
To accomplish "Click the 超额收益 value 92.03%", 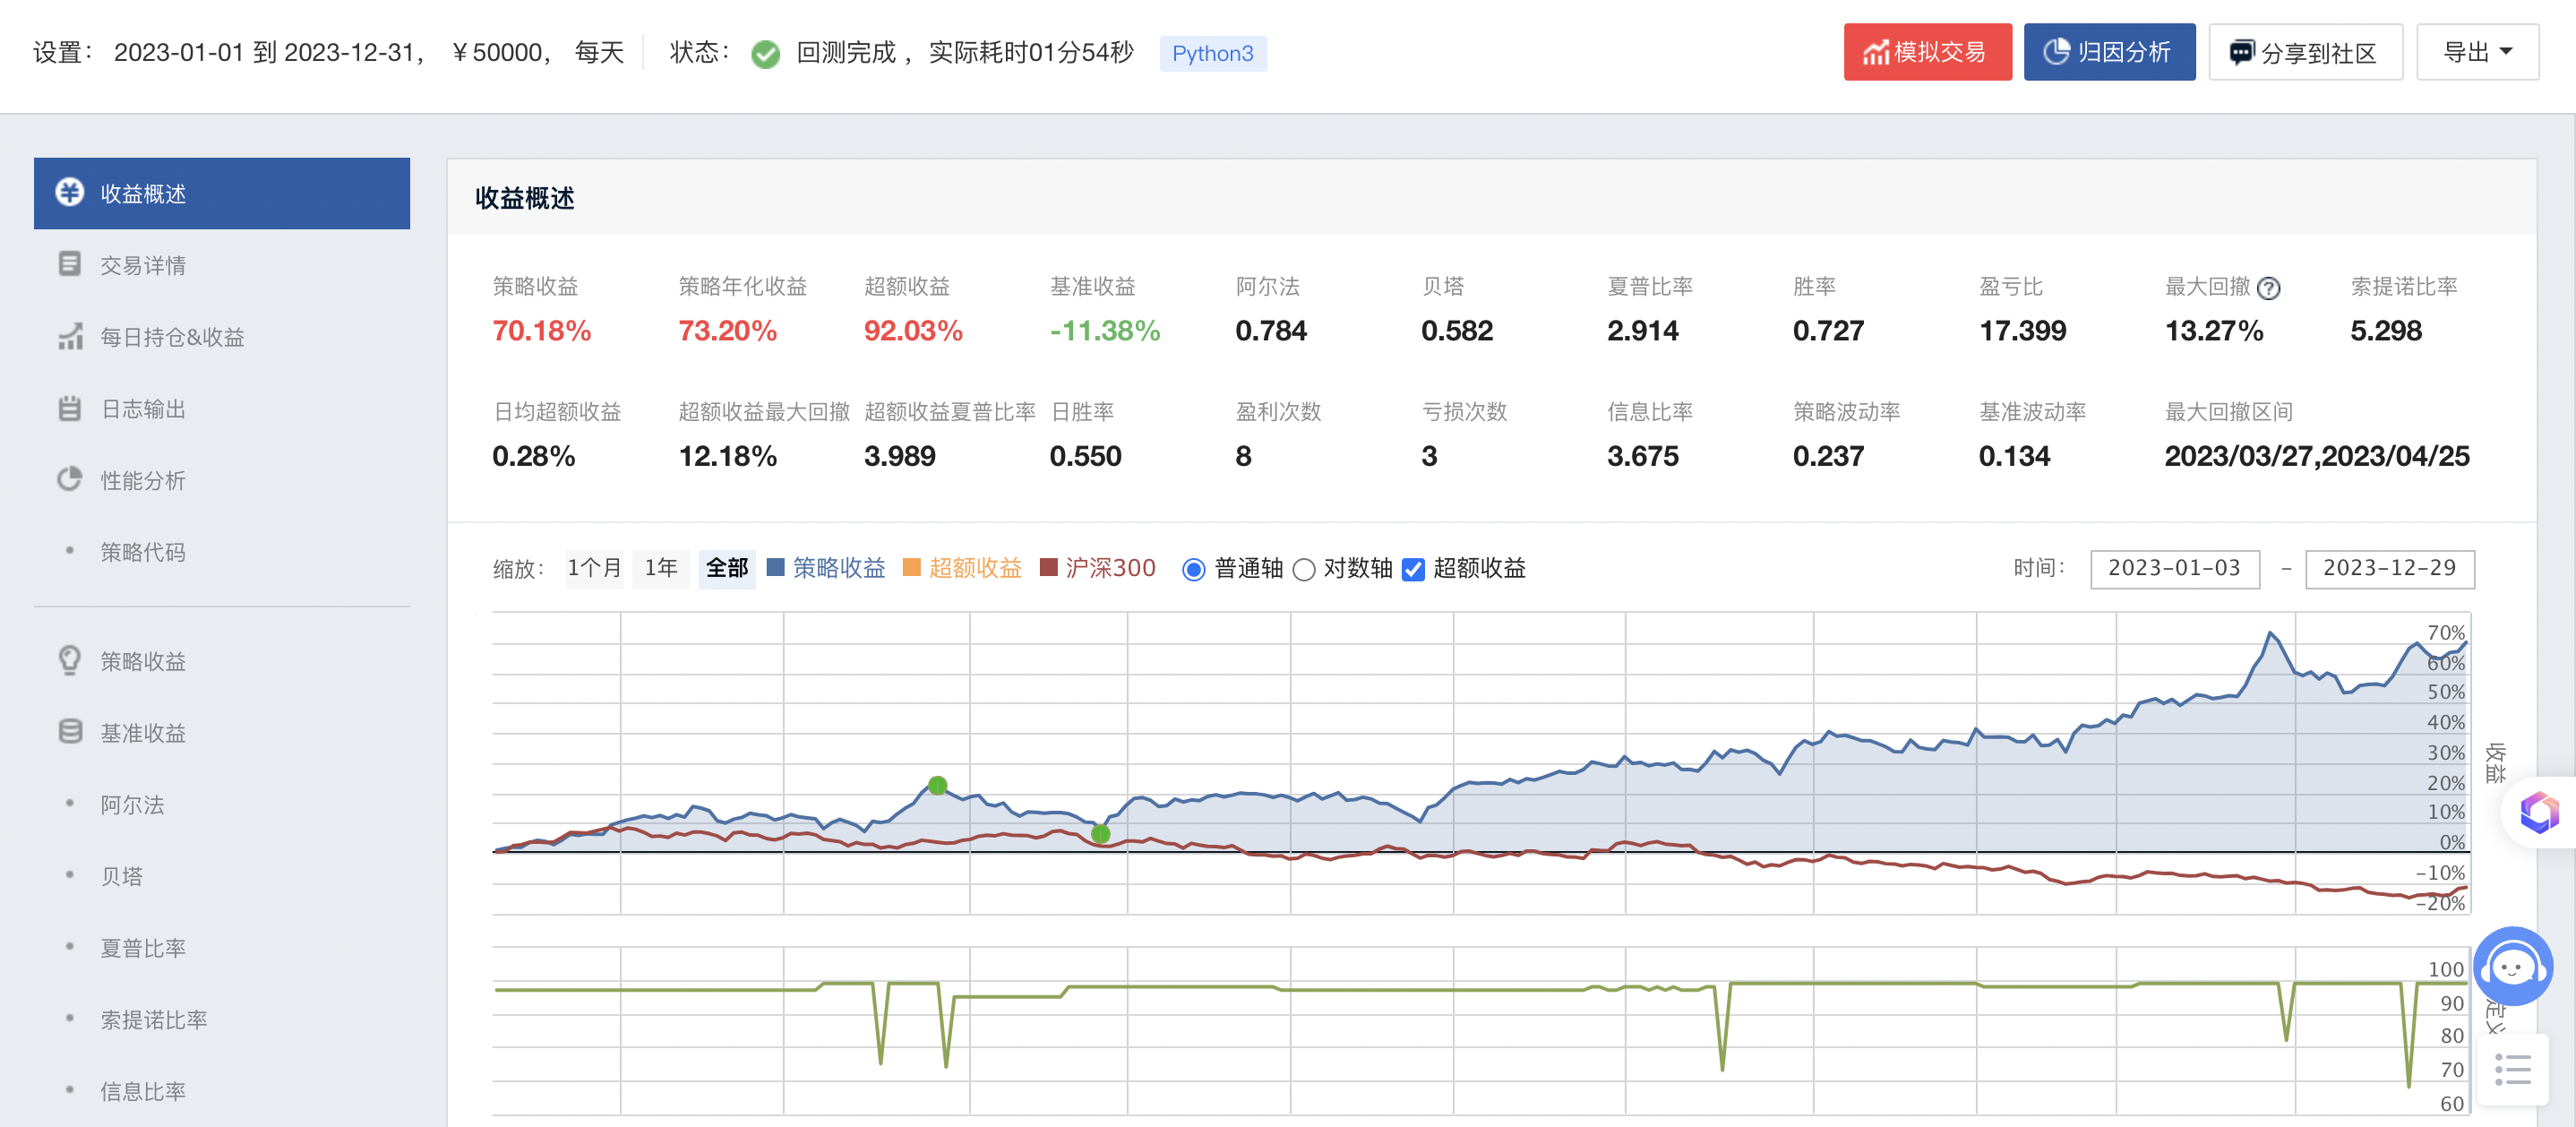I will point(913,331).
